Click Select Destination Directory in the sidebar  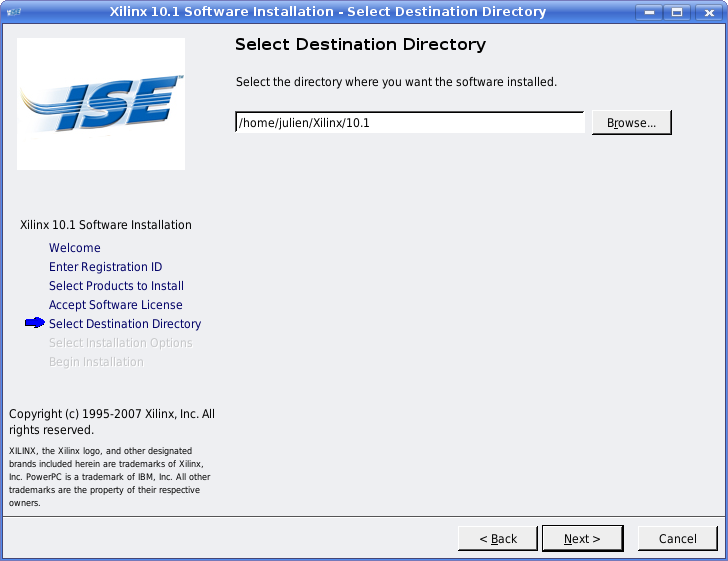(x=125, y=324)
